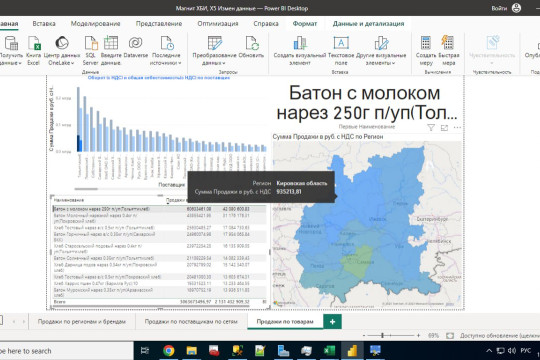Open SQL Server data source
Viewport: 540px width, 360px height.
pyautogui.click(x=91, y=44)
